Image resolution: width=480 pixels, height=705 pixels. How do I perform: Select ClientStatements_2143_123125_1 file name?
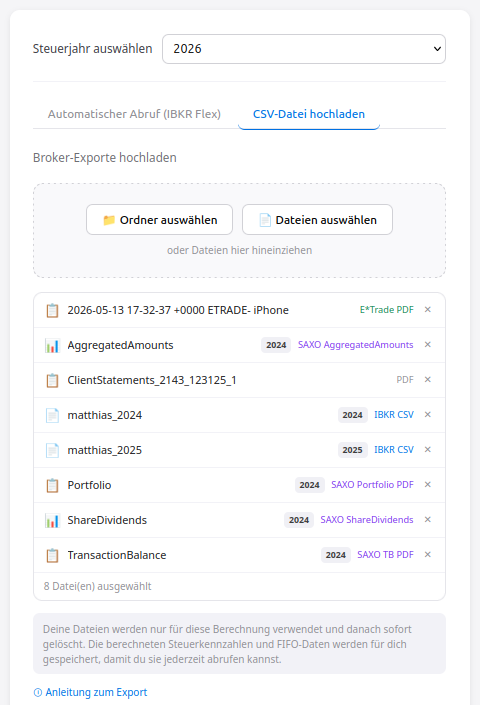pos(152,380)
